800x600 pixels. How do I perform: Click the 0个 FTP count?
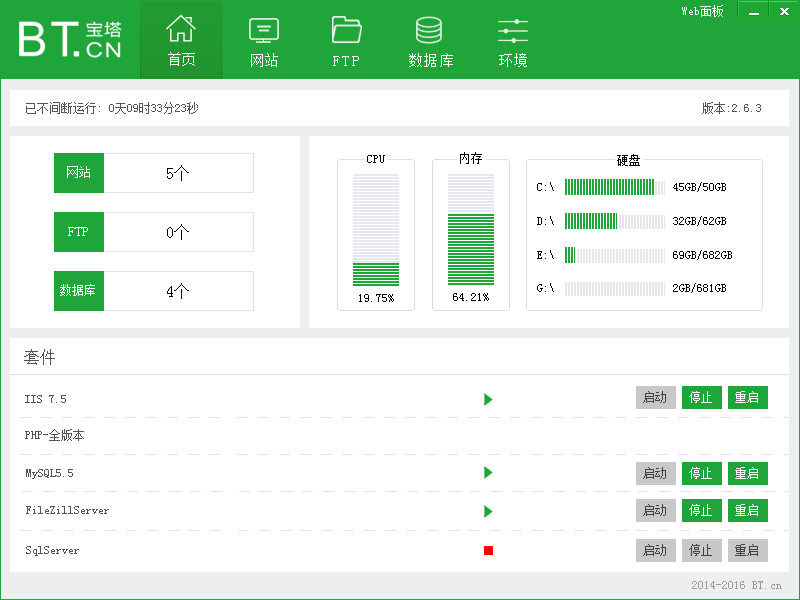(x=178, y=233)
